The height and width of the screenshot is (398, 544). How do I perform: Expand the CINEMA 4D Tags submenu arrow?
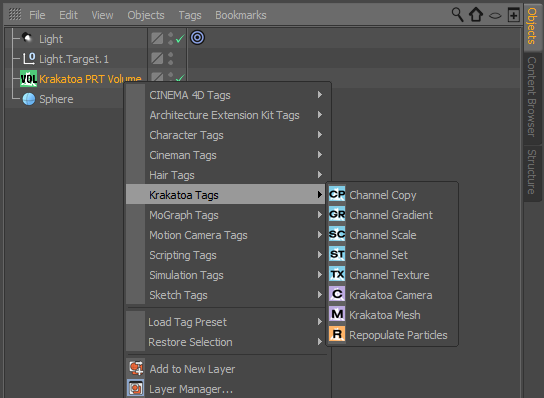(320, 95)
